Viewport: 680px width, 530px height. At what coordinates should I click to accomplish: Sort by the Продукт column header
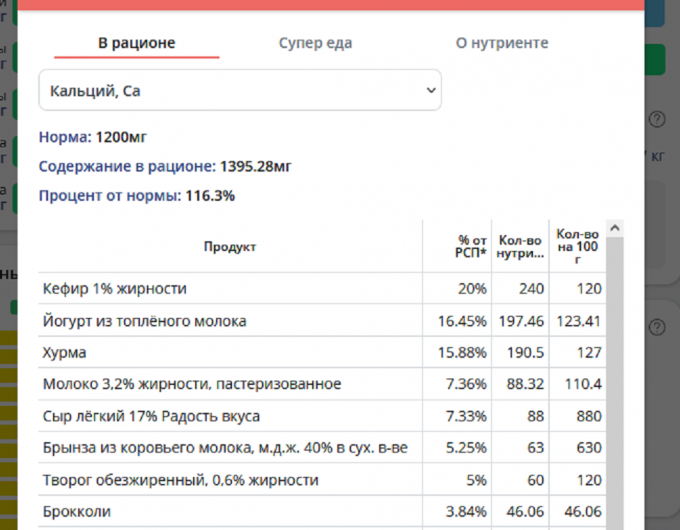point(230,246)
